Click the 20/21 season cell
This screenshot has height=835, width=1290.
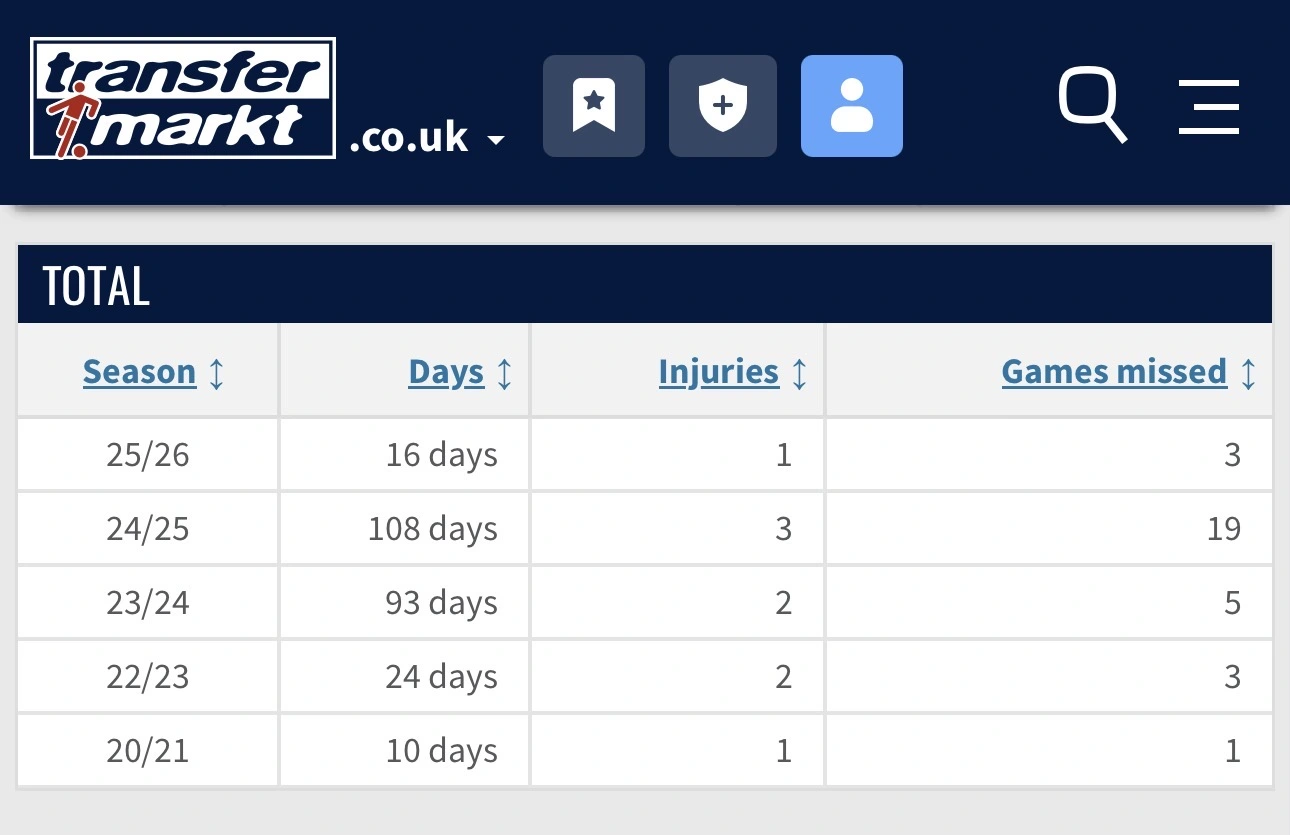(x=147, y=751)
